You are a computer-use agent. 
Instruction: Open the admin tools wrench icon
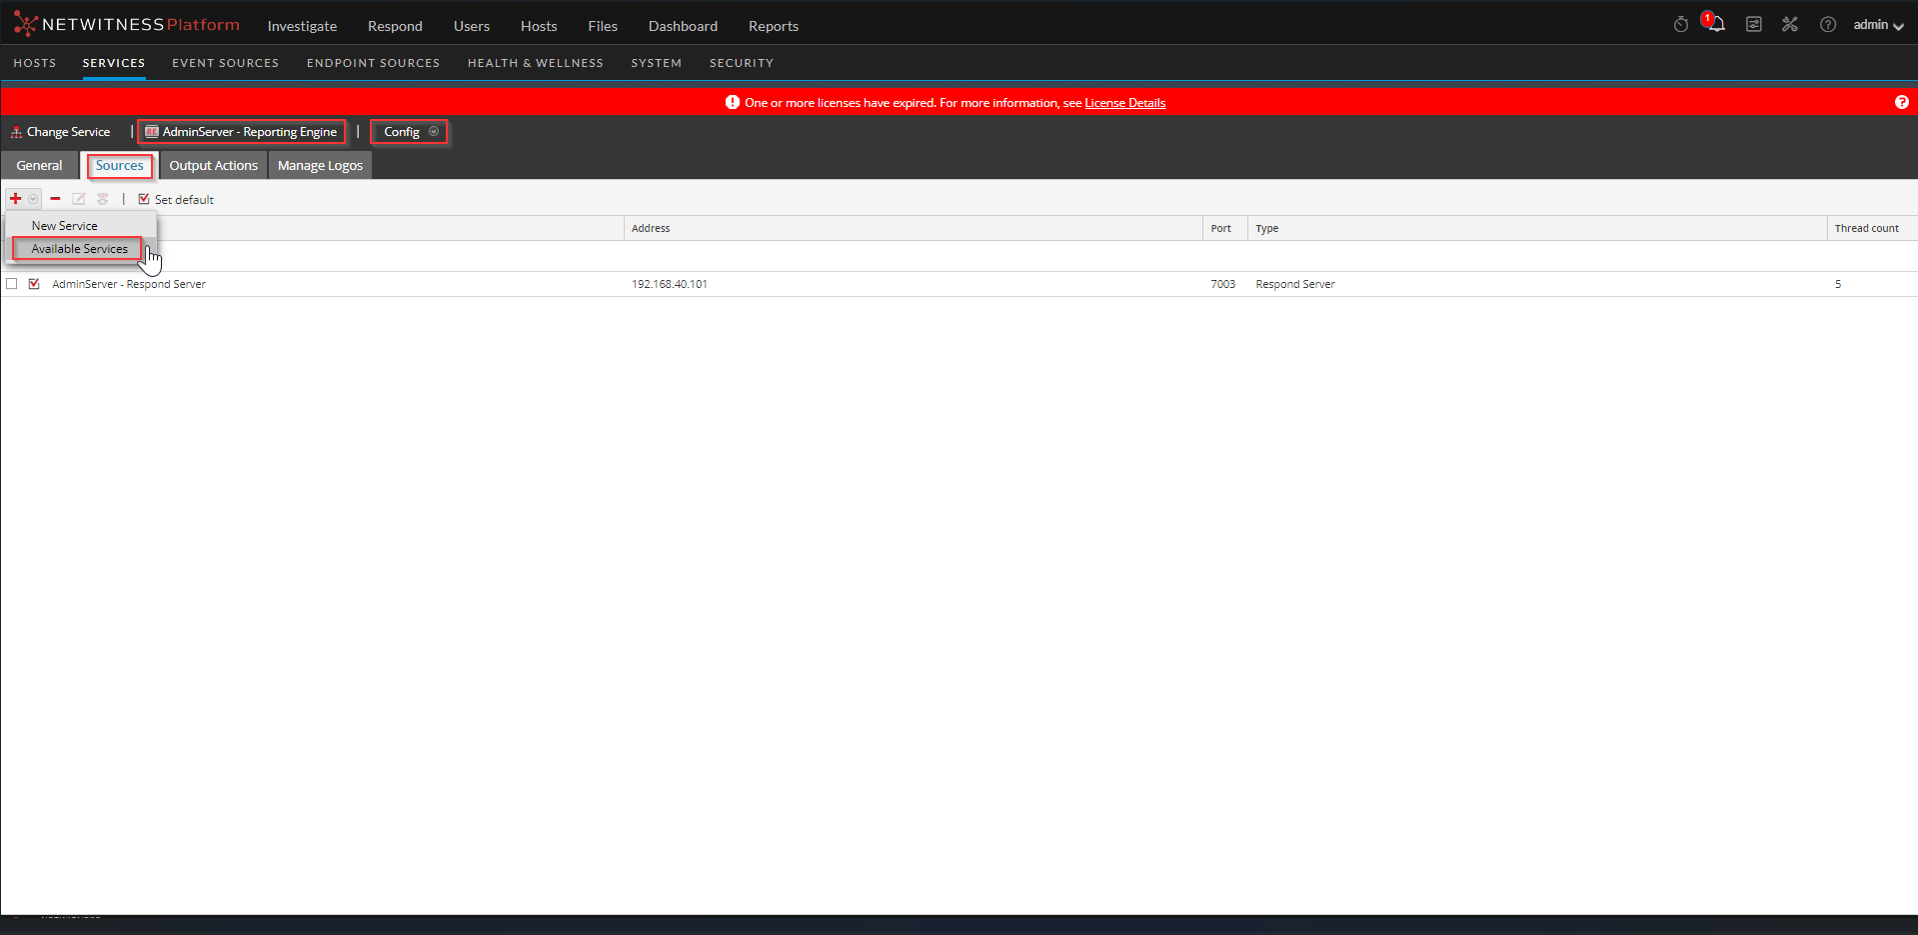click(1790, 25)
